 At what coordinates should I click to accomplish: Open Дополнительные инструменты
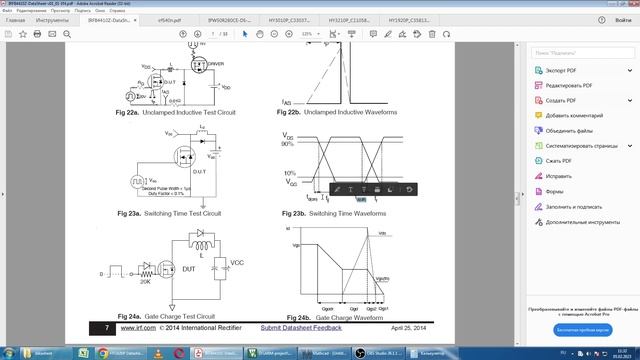[x=582, y=222]
